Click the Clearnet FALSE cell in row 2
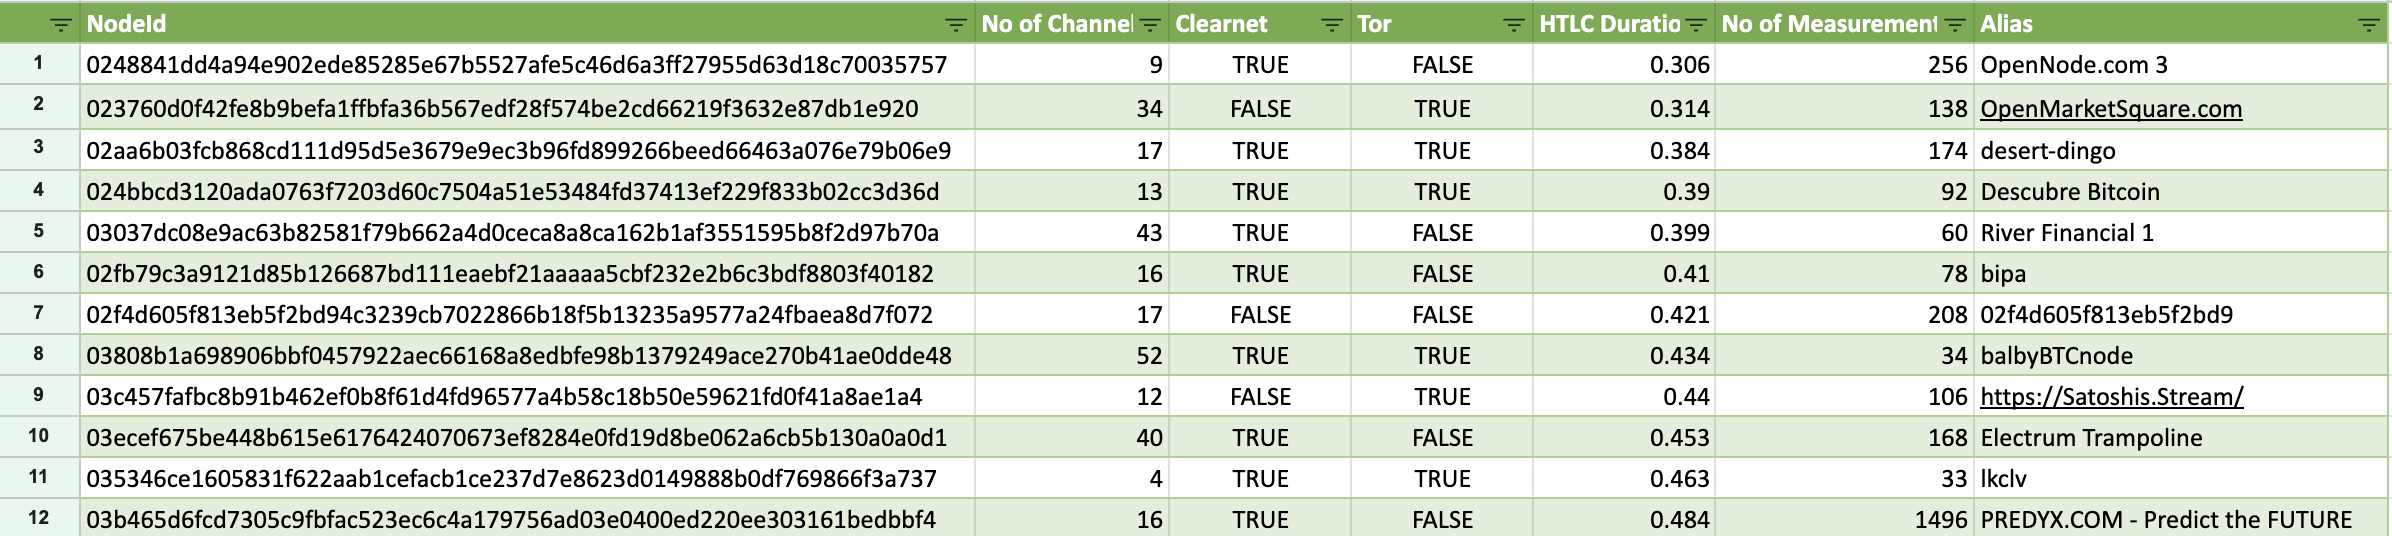Viewport: 2392px width, 536px height. pyautogui.click(x=1260, y=109)
